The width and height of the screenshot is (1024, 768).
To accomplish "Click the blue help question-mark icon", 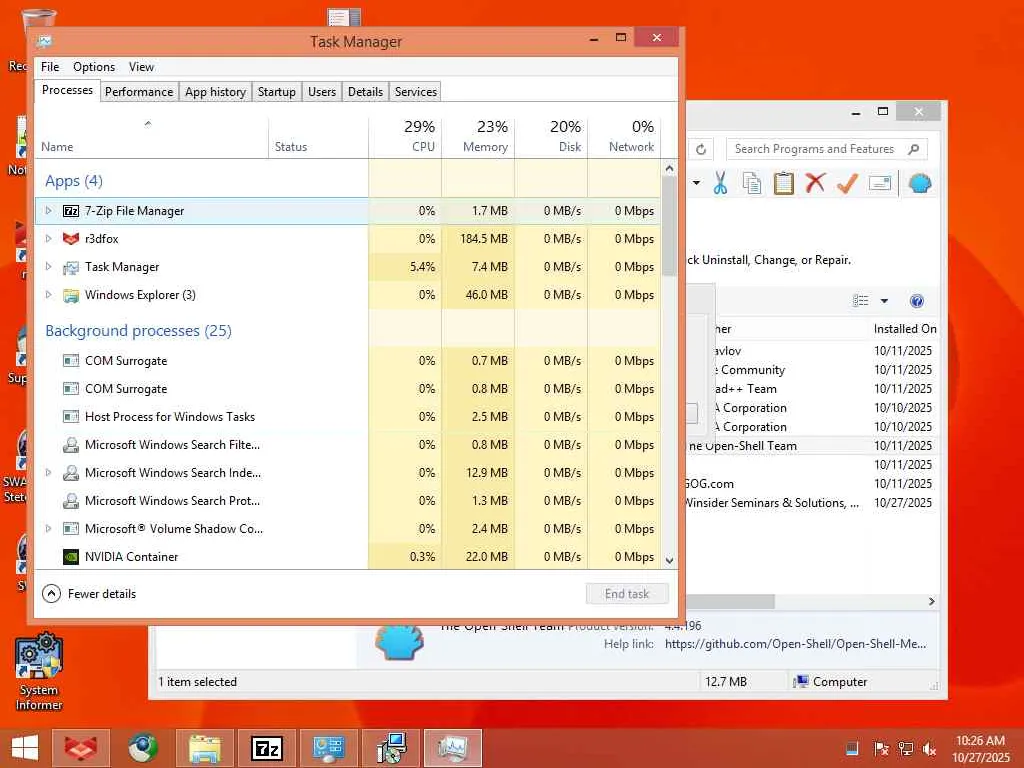I will point(917,301).
